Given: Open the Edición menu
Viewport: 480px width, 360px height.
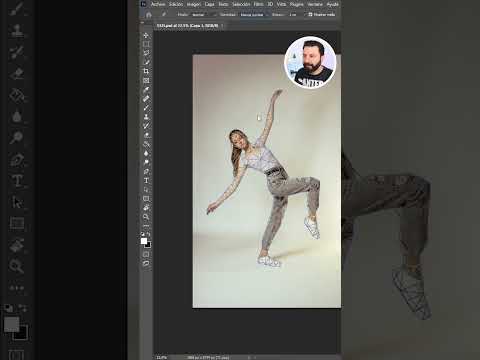Looking at the screenshot, I should tap(176, 4).
